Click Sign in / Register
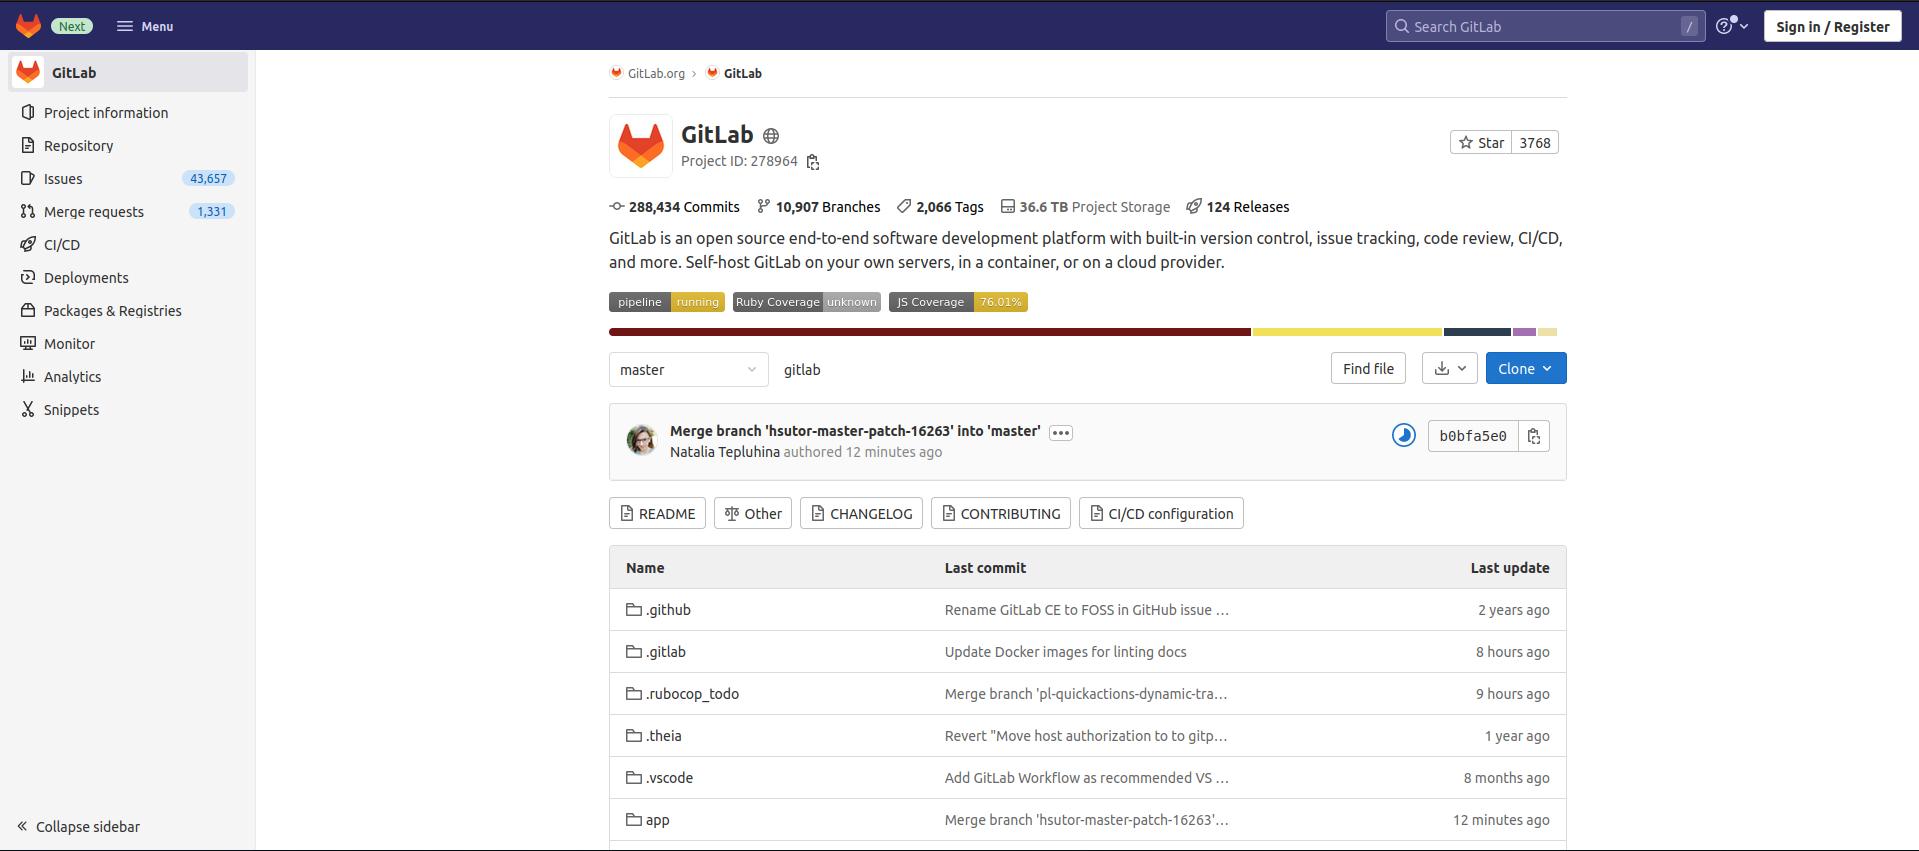Screen dimensions: 1919x851 (1832, 26)
